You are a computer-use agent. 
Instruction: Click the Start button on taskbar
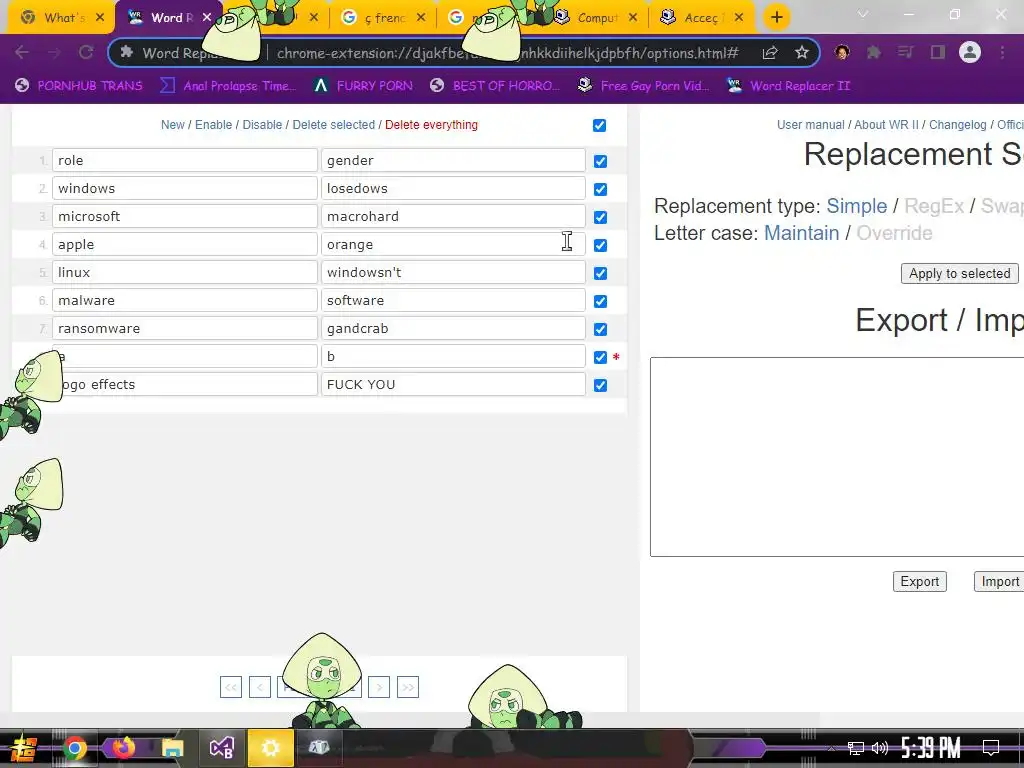[x=24, y=748]
